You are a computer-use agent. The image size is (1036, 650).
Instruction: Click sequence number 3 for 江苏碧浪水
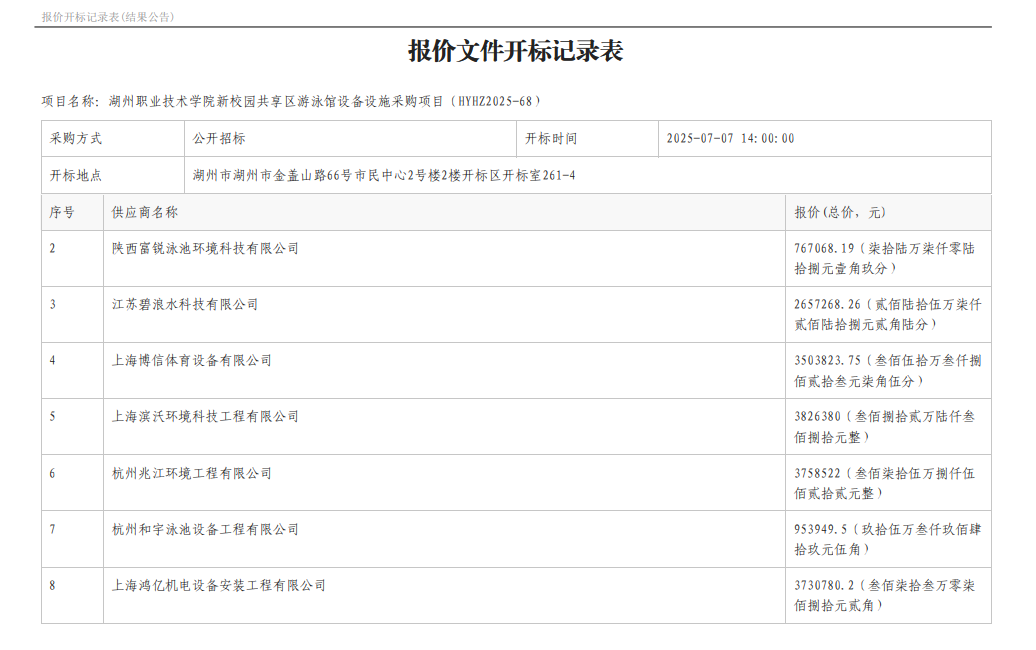[52, 305]
